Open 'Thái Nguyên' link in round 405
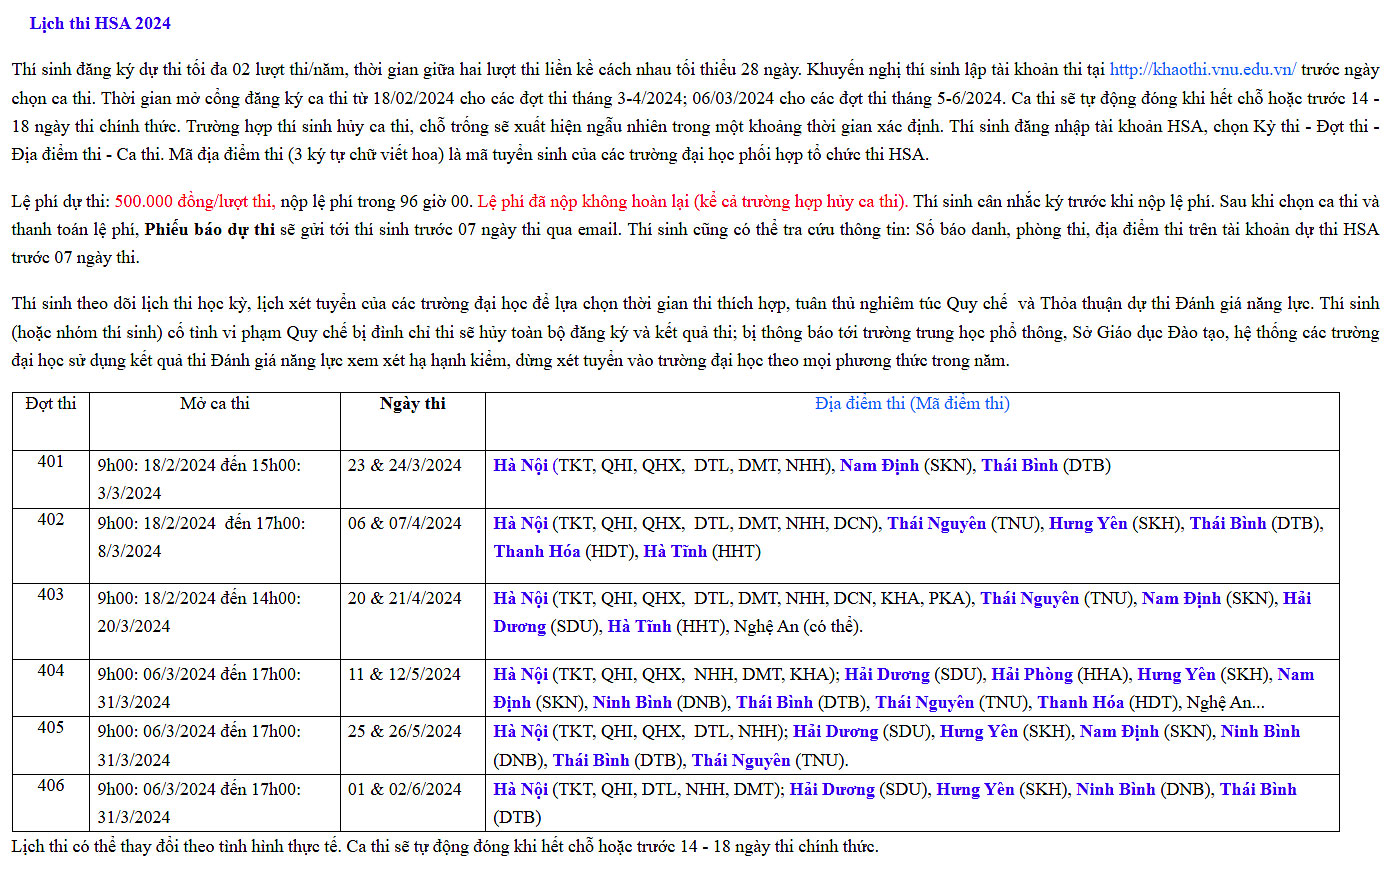 pyautogui.click(x=741, y=761)
